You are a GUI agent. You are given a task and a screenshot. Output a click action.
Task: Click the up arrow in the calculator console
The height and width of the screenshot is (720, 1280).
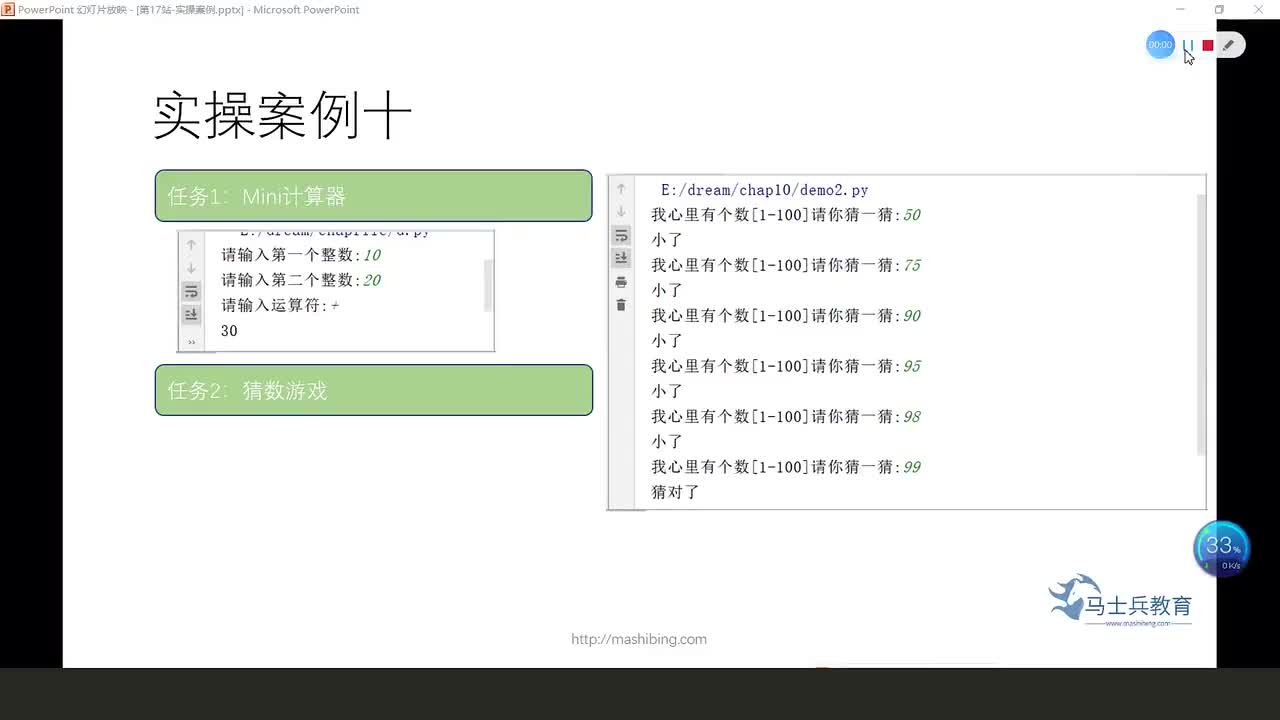(191, 245)
